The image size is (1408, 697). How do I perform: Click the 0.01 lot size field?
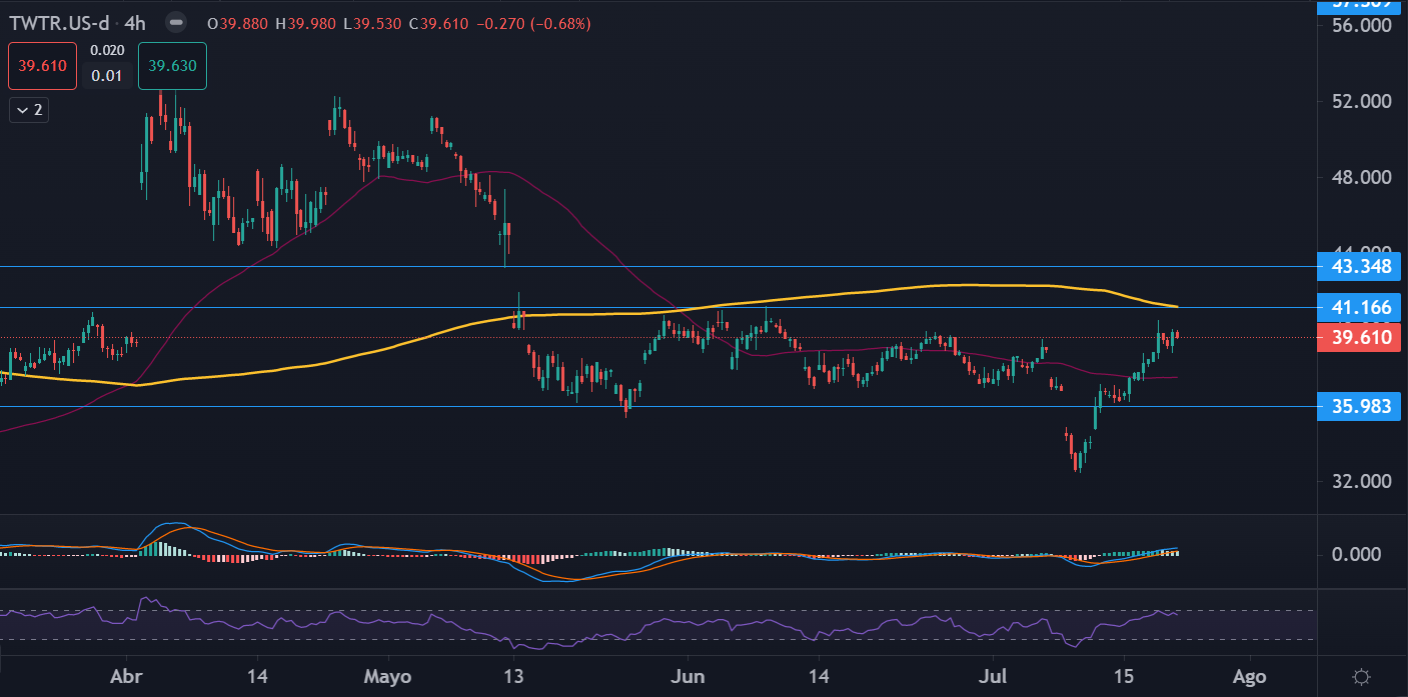click(107, 76)
